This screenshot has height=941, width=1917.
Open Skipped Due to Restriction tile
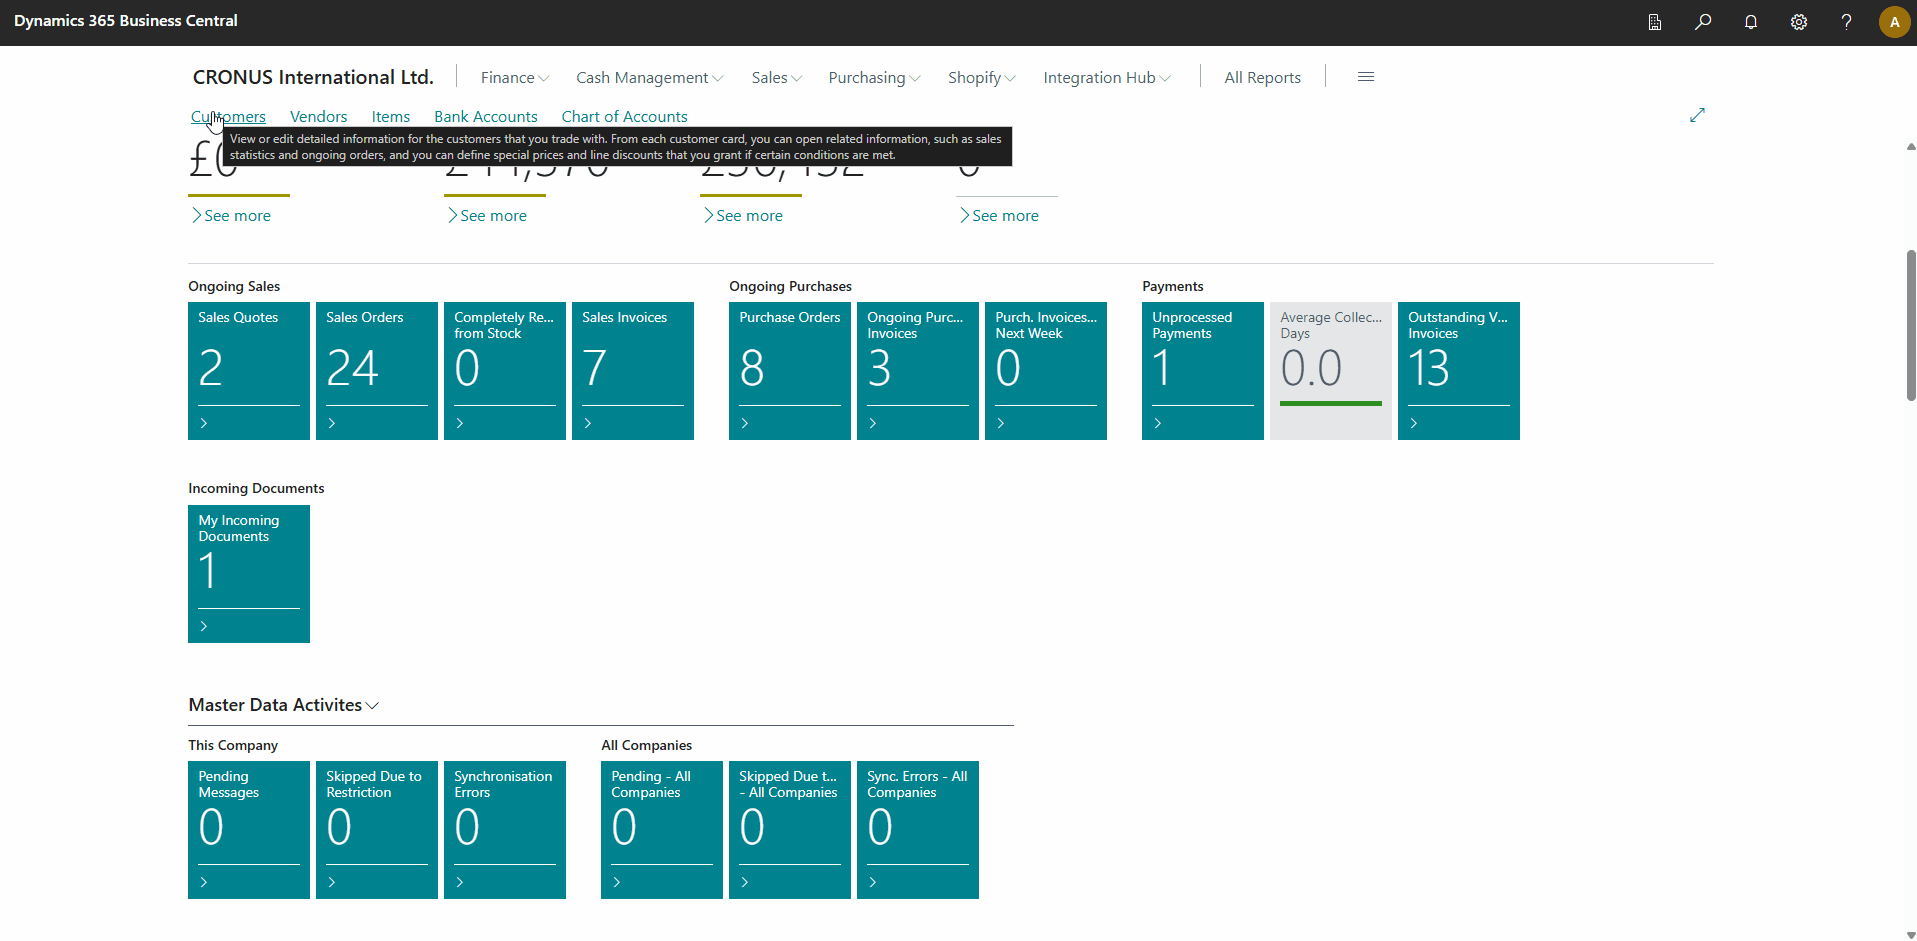click(377, 830)
